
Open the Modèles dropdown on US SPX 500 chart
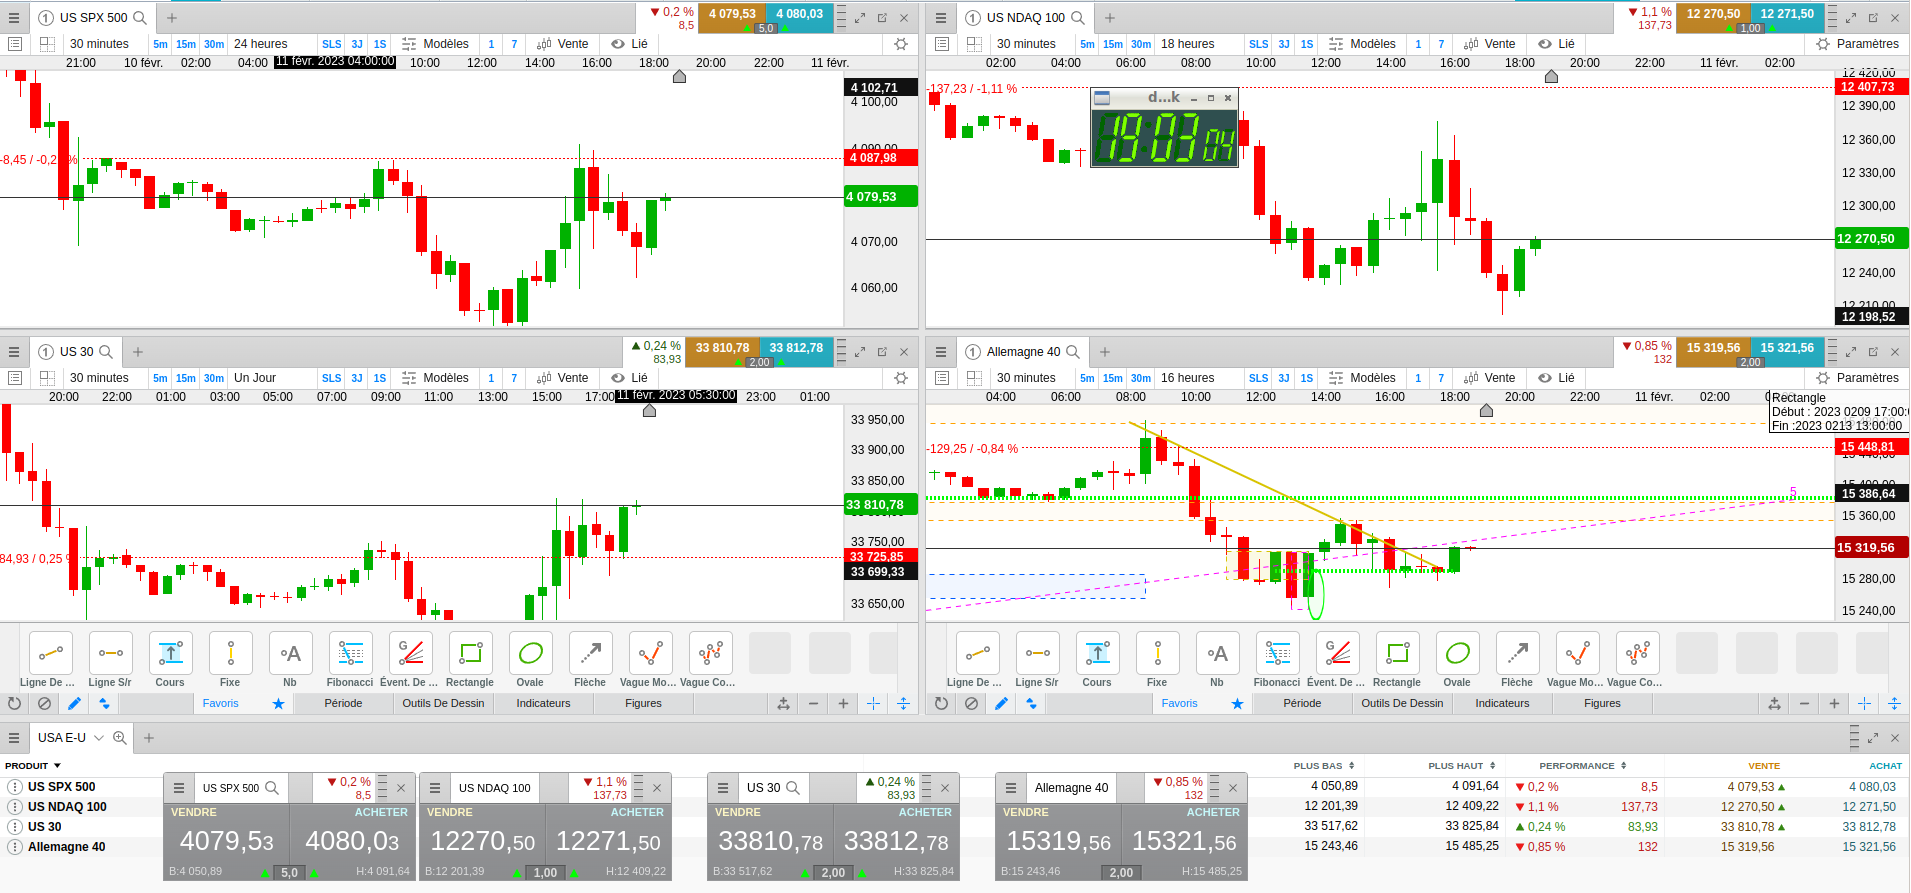click(436, 44)
